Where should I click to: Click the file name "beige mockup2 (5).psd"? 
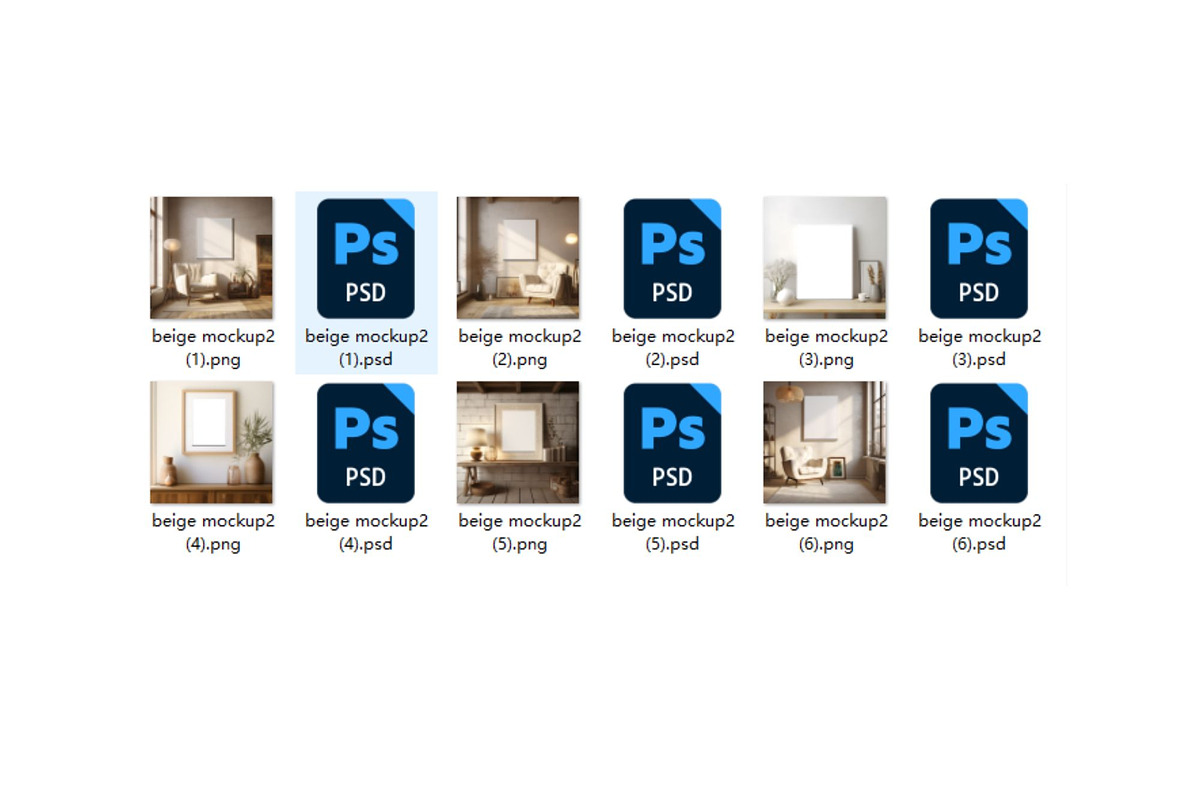click(673, 533)
